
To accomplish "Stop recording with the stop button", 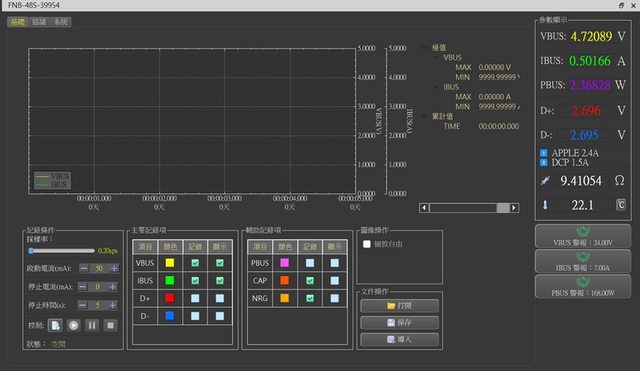I will [x=110, y=325].
